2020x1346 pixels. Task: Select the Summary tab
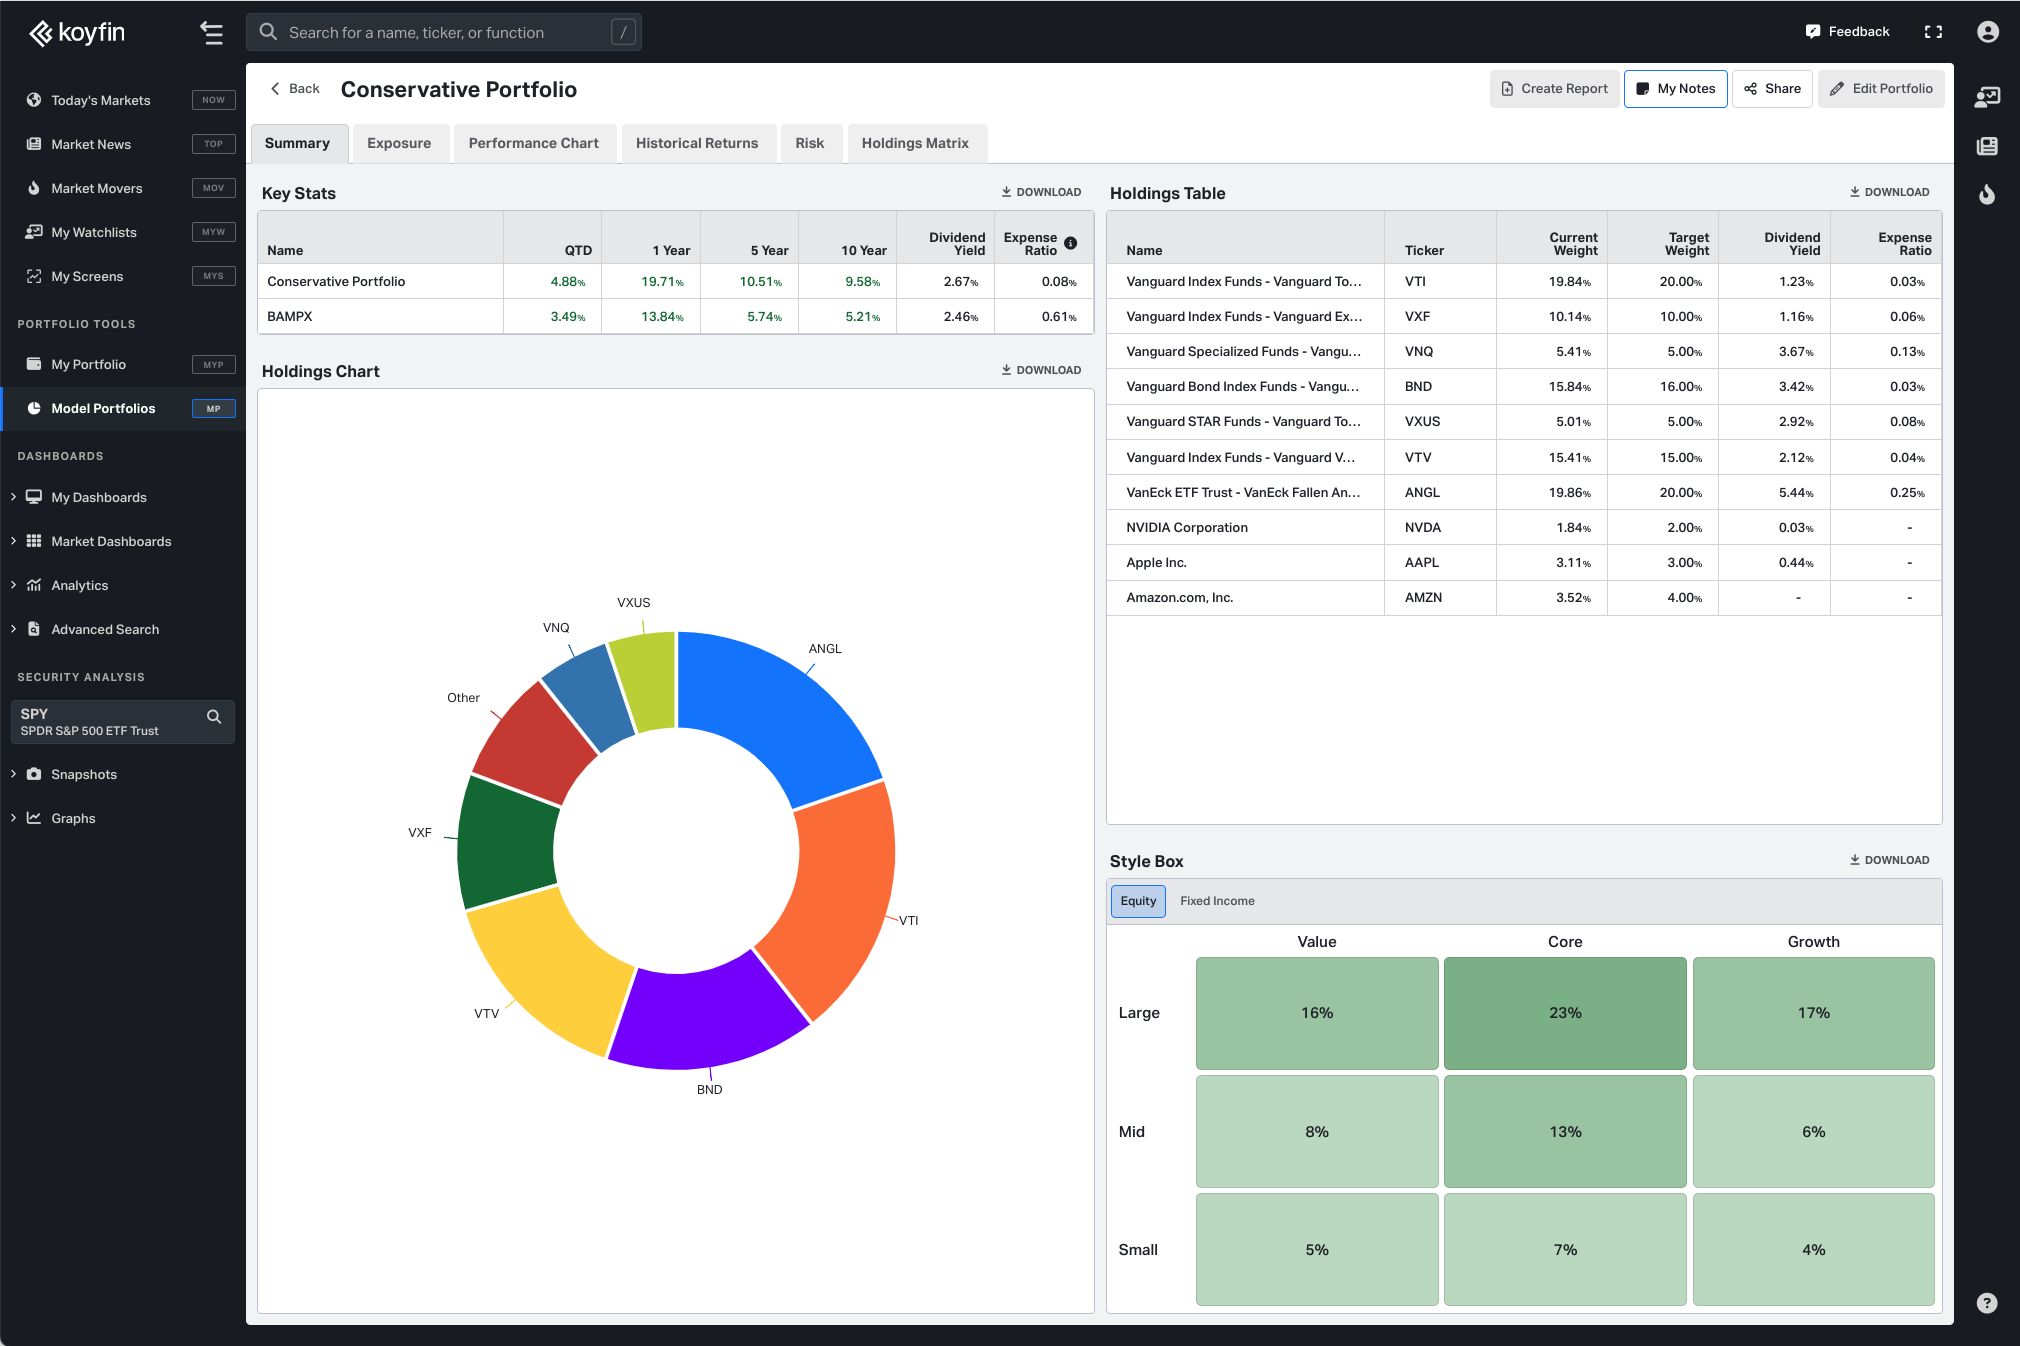click(297, 143)
